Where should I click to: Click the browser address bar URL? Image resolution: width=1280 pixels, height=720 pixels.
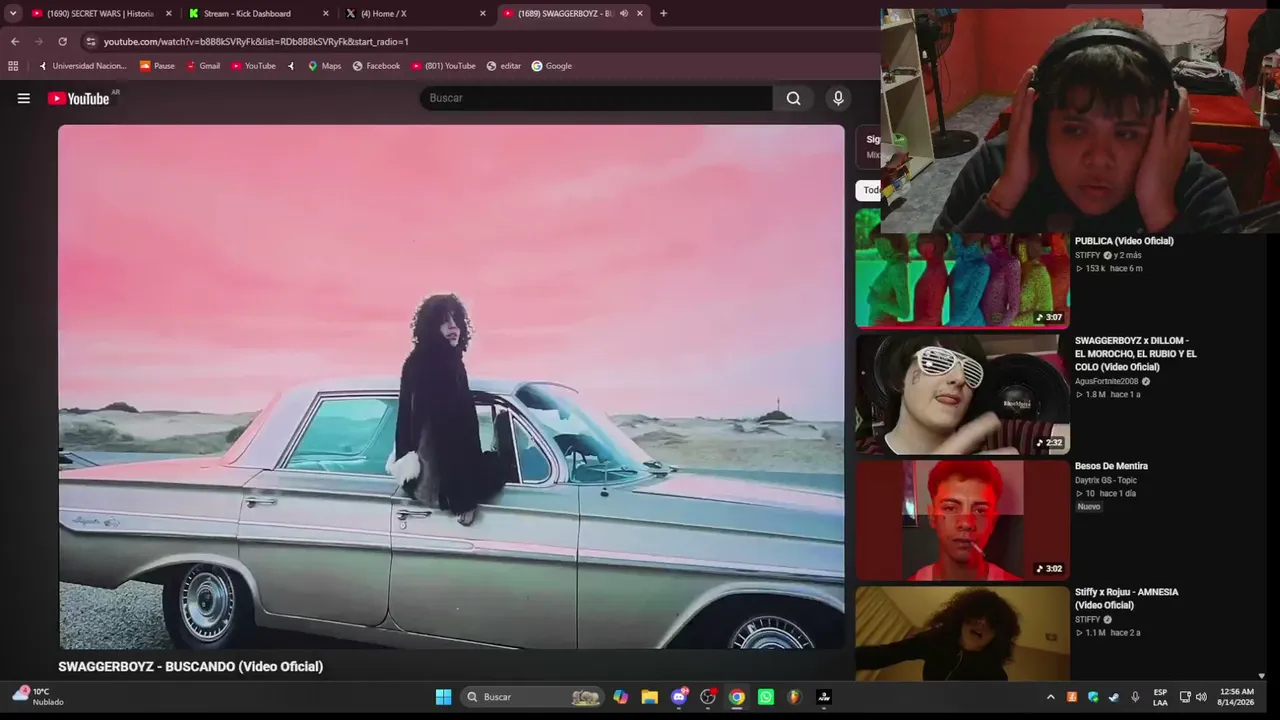(x=256, y=42)
